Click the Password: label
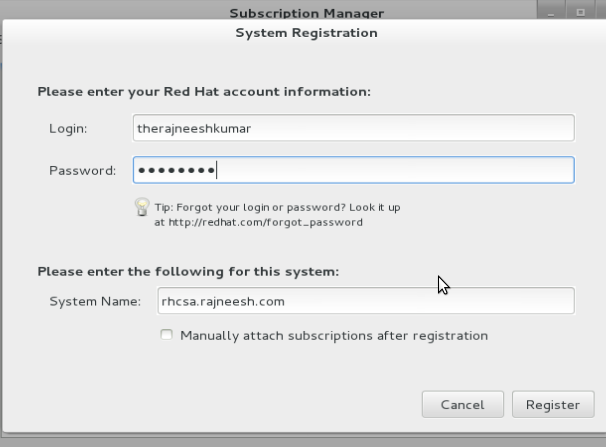606x447 pixels. [x=82, y=170]
